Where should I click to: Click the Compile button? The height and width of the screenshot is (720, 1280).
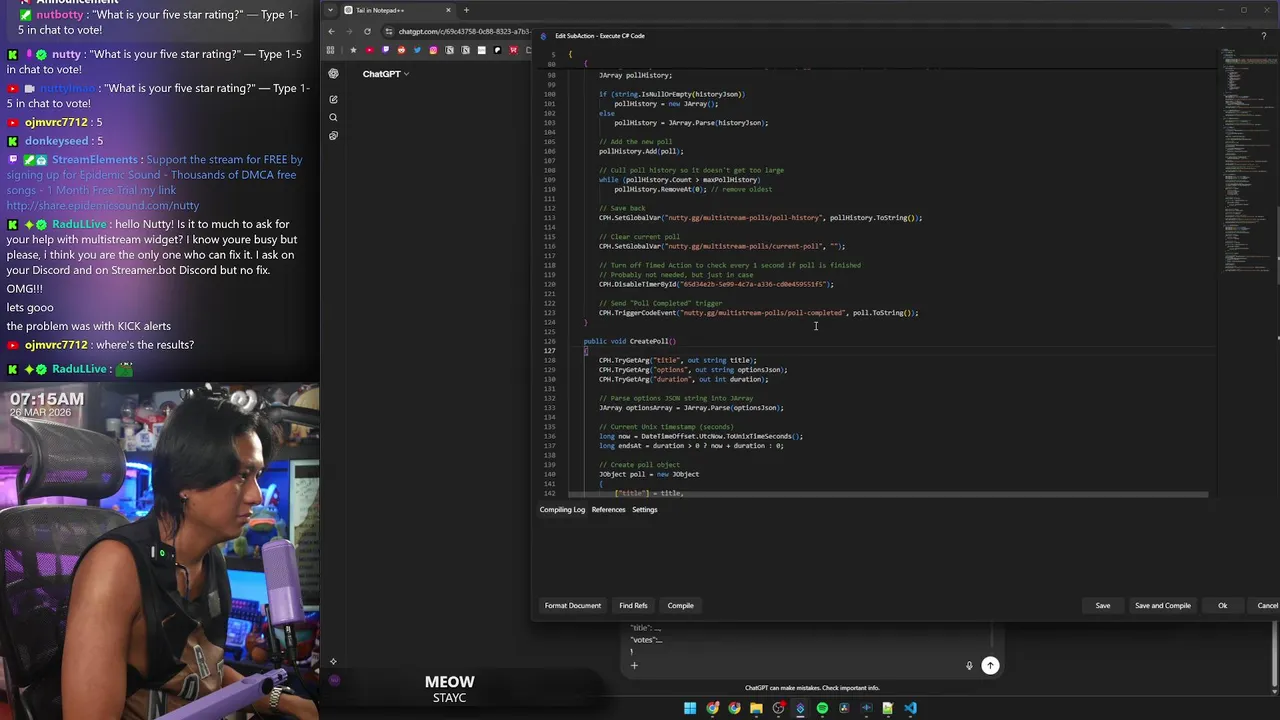(x=680, y=605)
